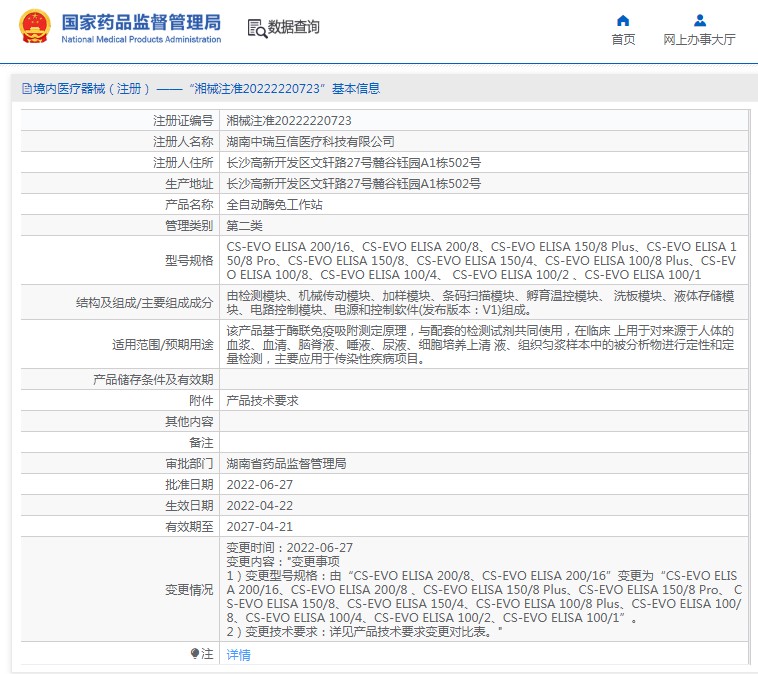Click the 型号规格 label
Viewport: 758px width, 674px height.
pyautogui.click(x=189, y=261)
